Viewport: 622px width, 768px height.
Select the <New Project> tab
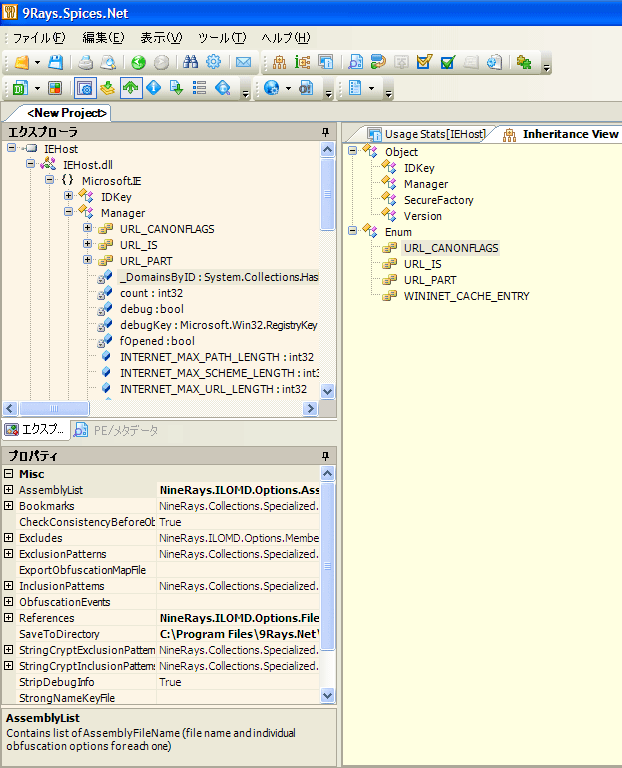pos(67,113)
